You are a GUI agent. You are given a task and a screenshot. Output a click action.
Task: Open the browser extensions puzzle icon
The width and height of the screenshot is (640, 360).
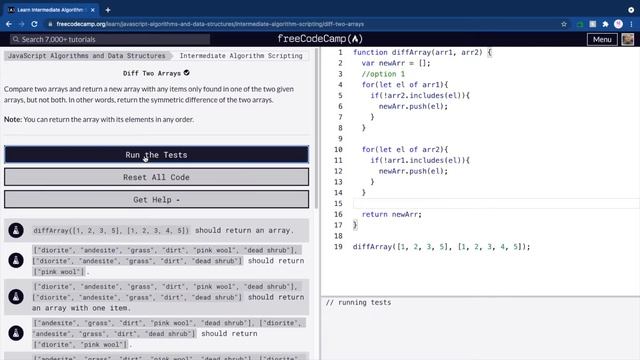coord(605,24)
